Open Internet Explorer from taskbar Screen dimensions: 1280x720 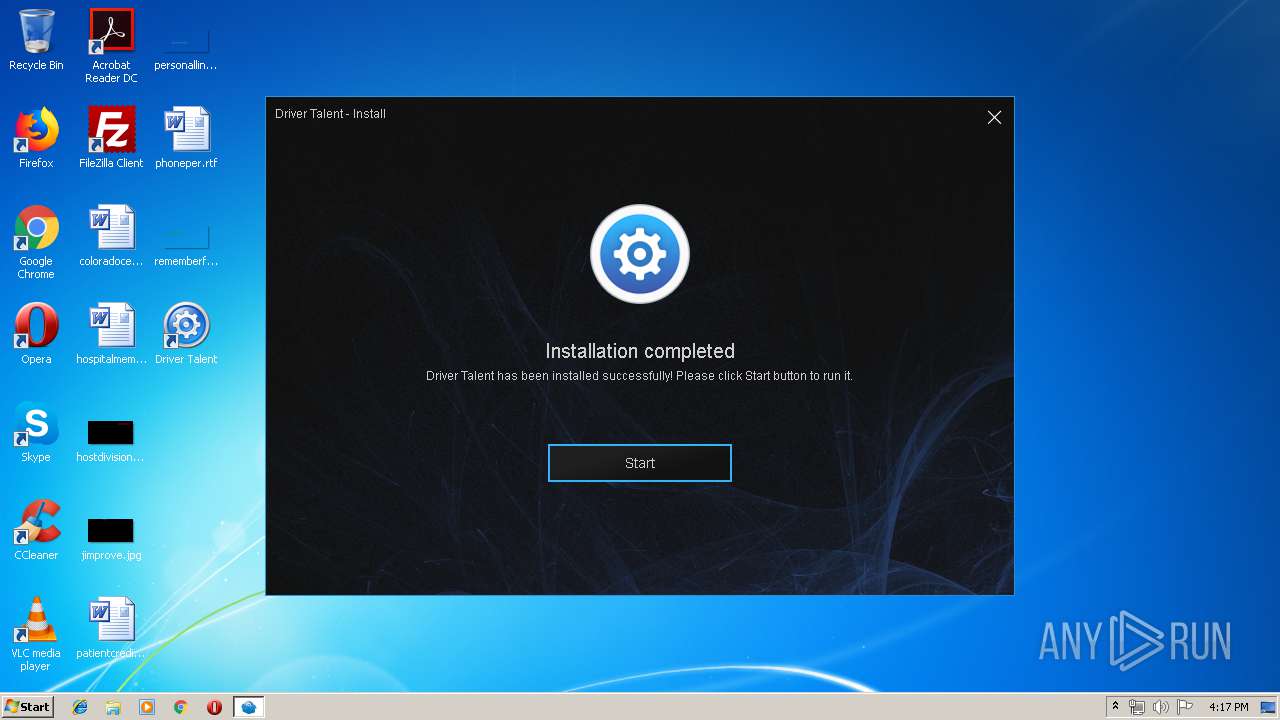[x=80, y=707]
